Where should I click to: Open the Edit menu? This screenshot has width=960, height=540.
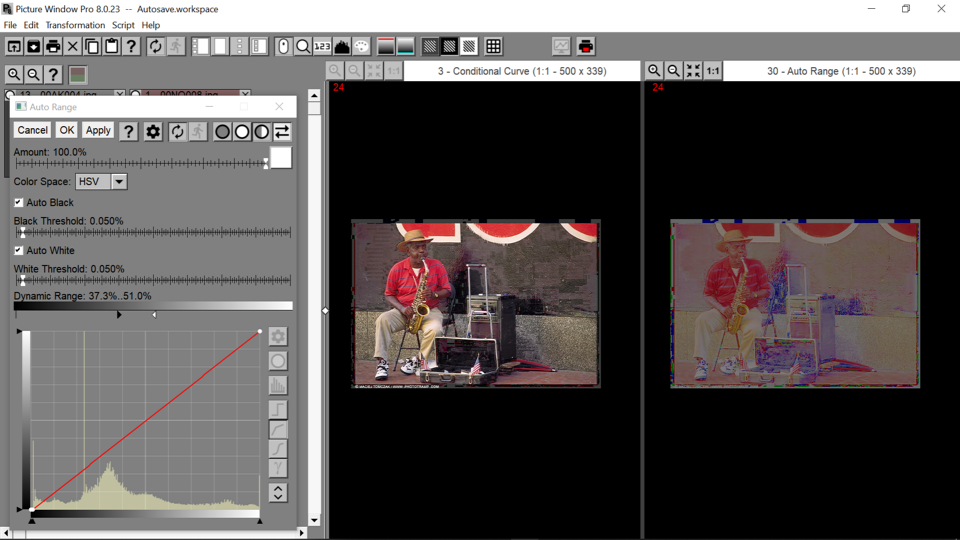31,25
